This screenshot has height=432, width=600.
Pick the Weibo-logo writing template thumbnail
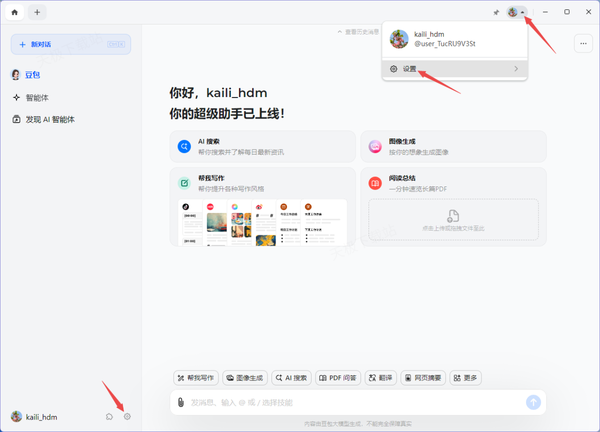pyautogui.click(x=264, y=223)
